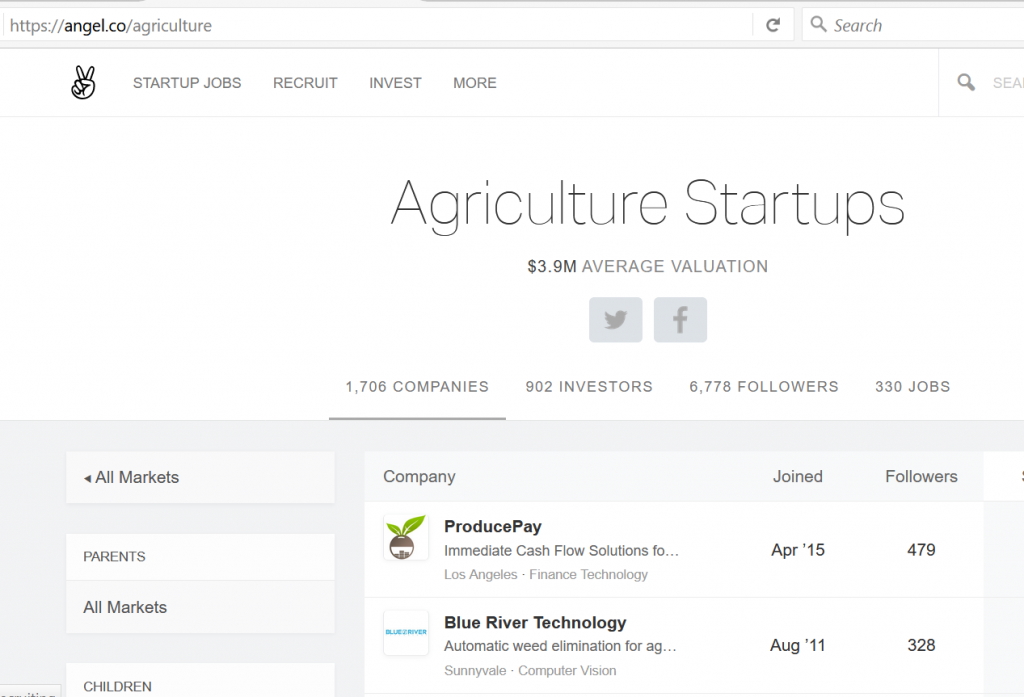Switch to the 6,778 FOLLOWERS tab
Image resolution: width=1024 pixels, height=697 pixels.
coord(763,387)
